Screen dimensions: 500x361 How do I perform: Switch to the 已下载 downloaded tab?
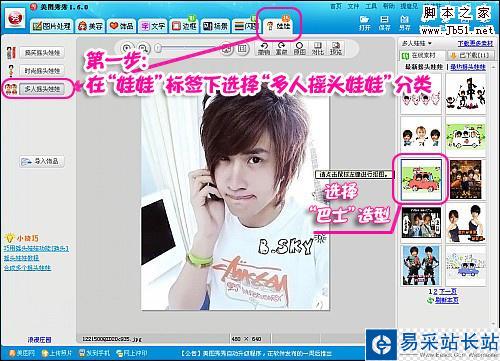(x=471, y=55)
